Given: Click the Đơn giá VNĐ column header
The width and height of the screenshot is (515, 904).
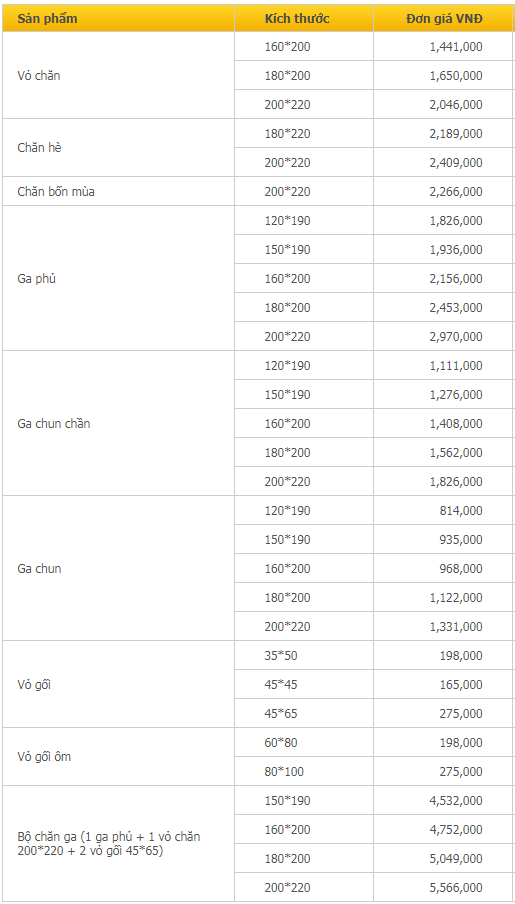Looking at the screenshot, I should coord(443,18).
